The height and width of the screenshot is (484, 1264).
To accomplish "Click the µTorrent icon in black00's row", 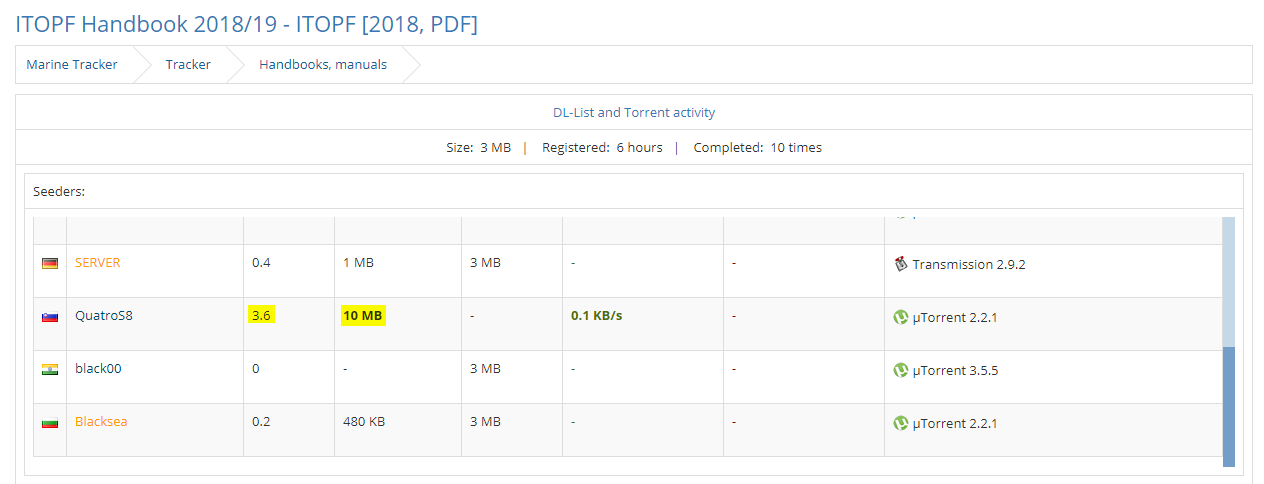I will pos(900,370).
